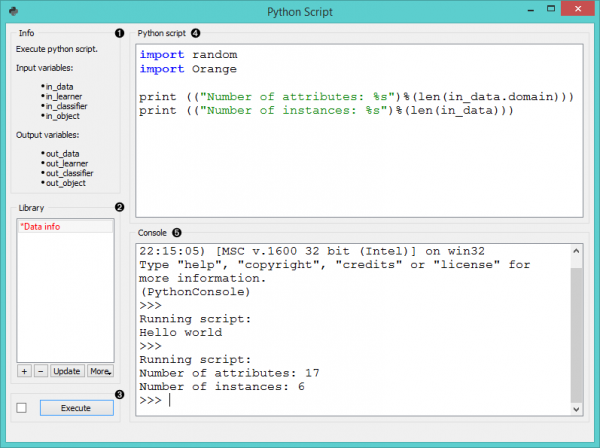Remove the selected script with the minus button
Image resolution: width=600 pixels, height=448 pixels.
pos(40,370)
